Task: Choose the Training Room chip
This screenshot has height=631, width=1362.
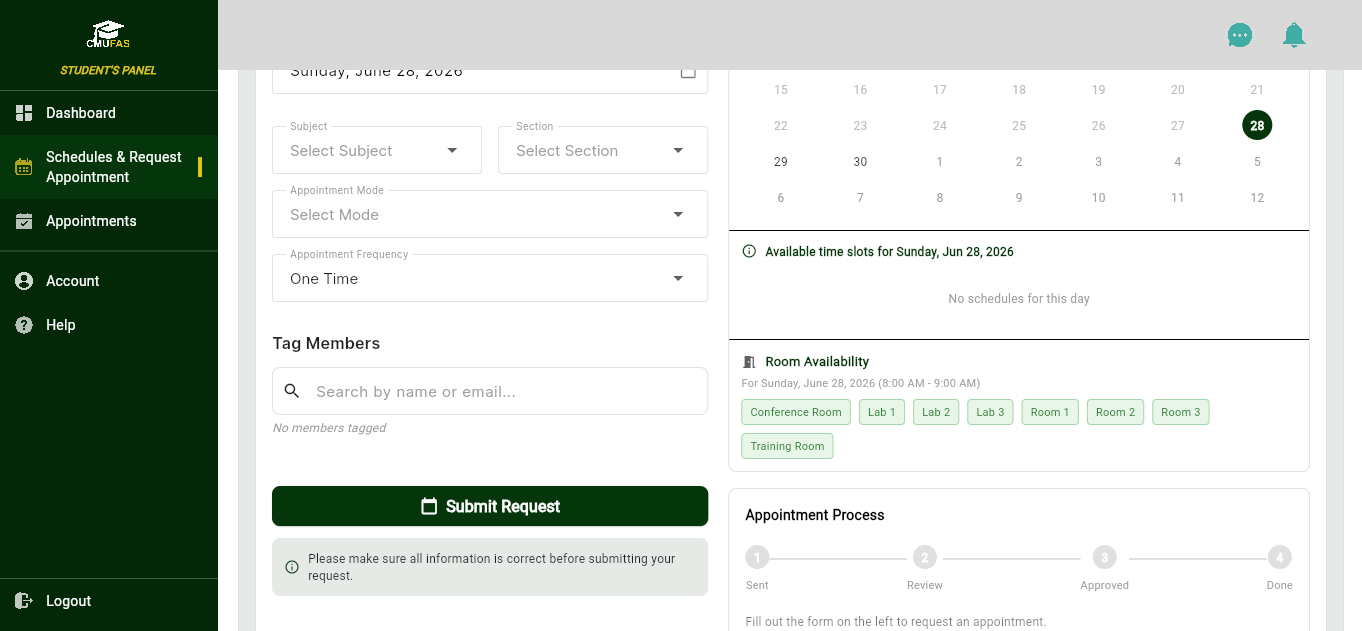Action: click(x=787, y=446)
